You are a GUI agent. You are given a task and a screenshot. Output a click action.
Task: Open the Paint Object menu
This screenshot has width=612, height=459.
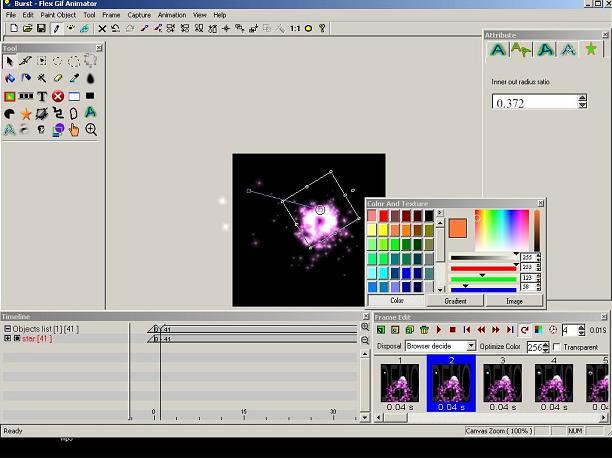[x=58, y=15]
